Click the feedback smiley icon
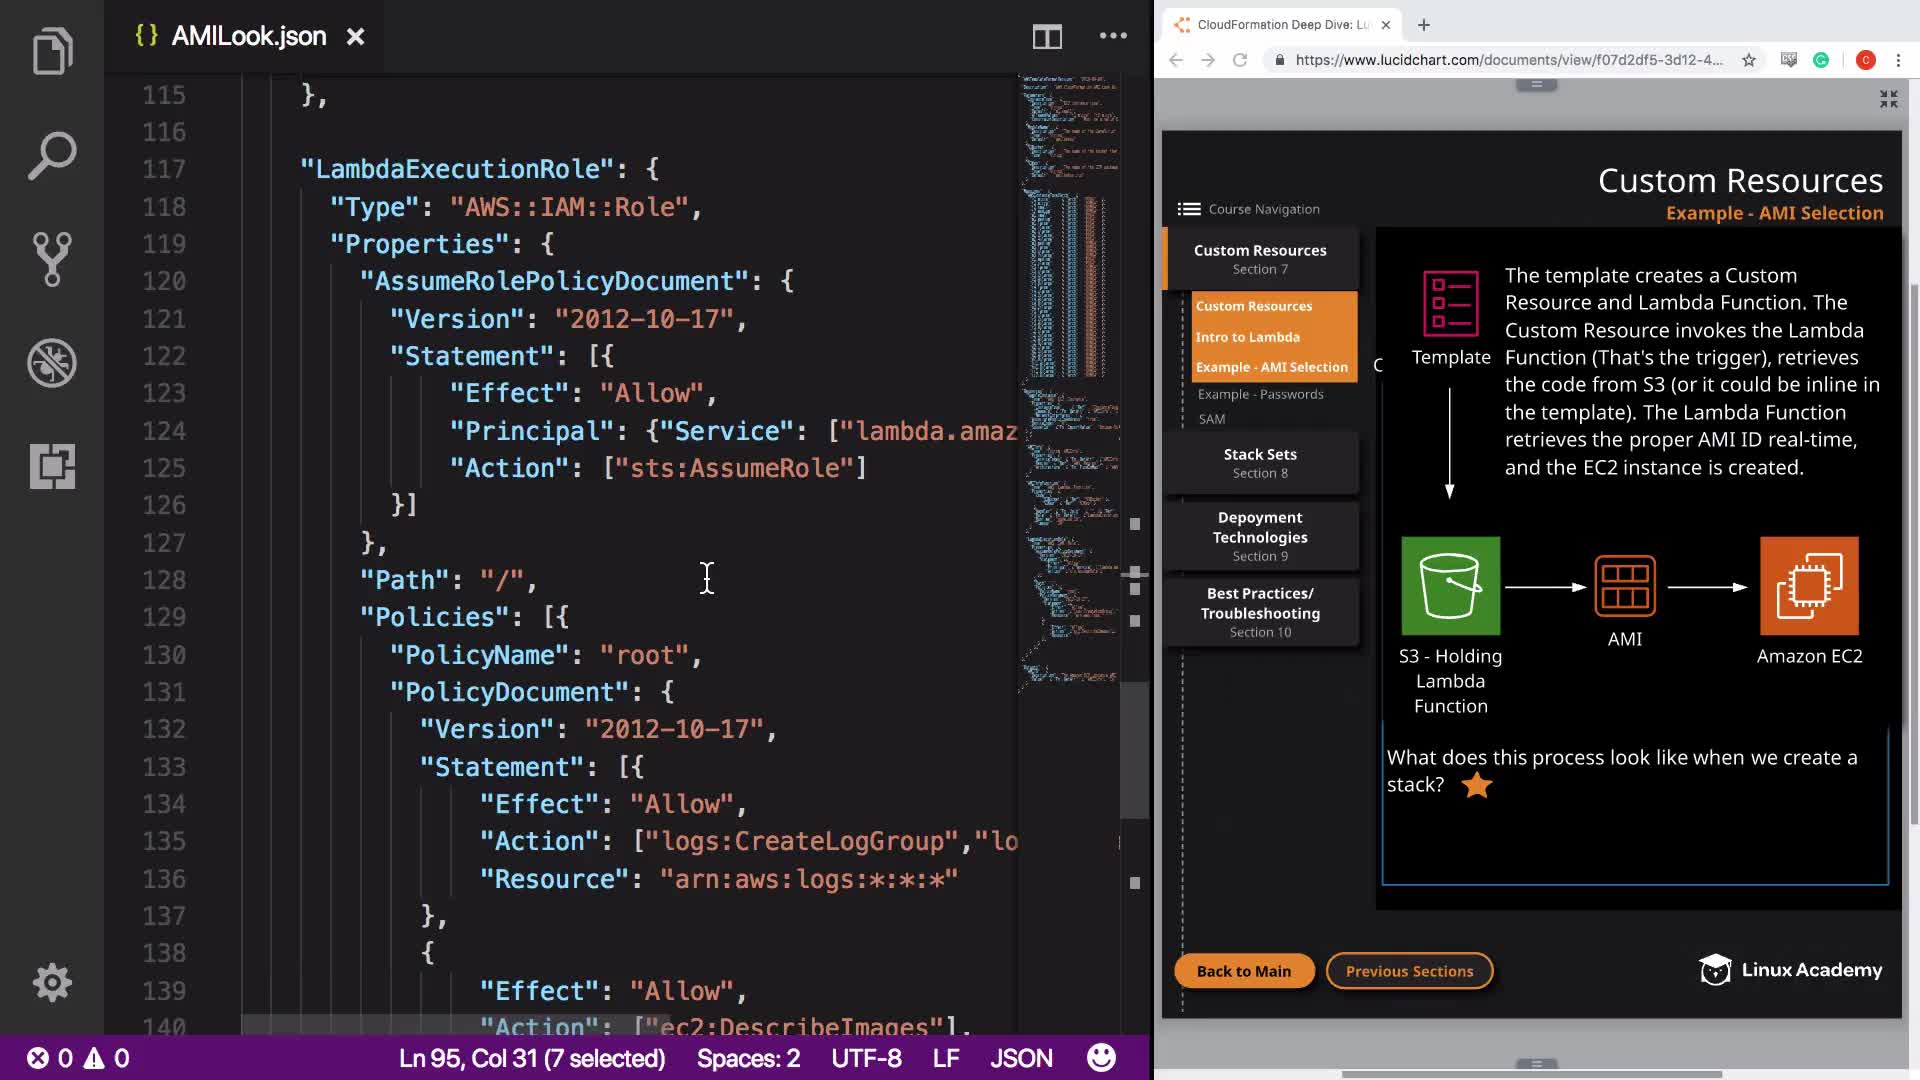Viewport: 1920px width, 1080px height. click(1101, 1057)
